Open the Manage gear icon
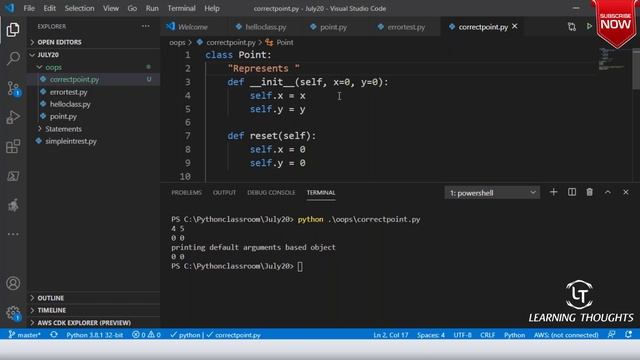640x360 pixels. point(13,313)
